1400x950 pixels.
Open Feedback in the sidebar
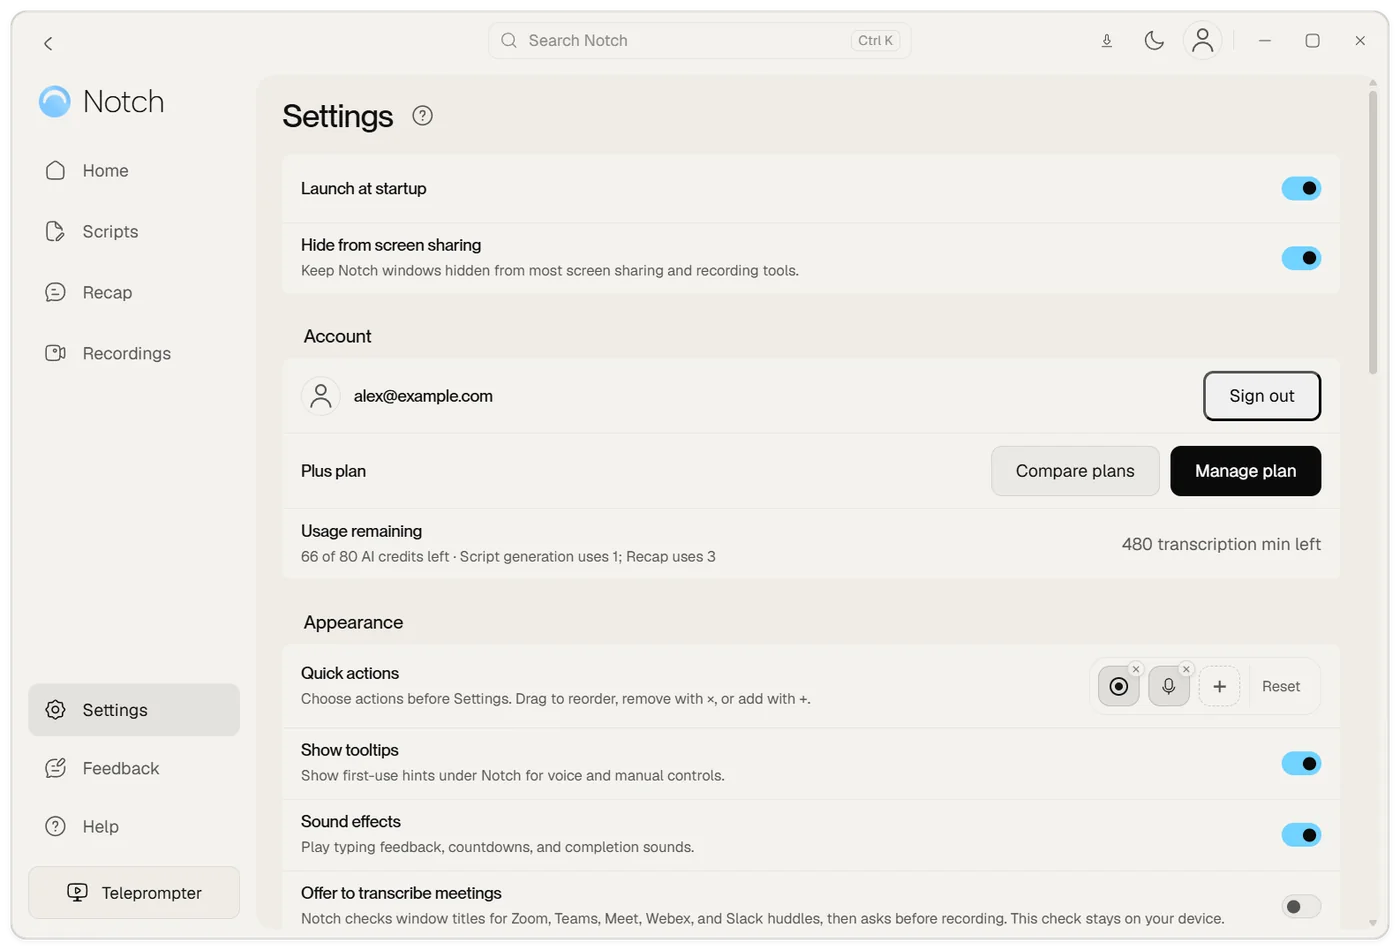tap(134, 768)
